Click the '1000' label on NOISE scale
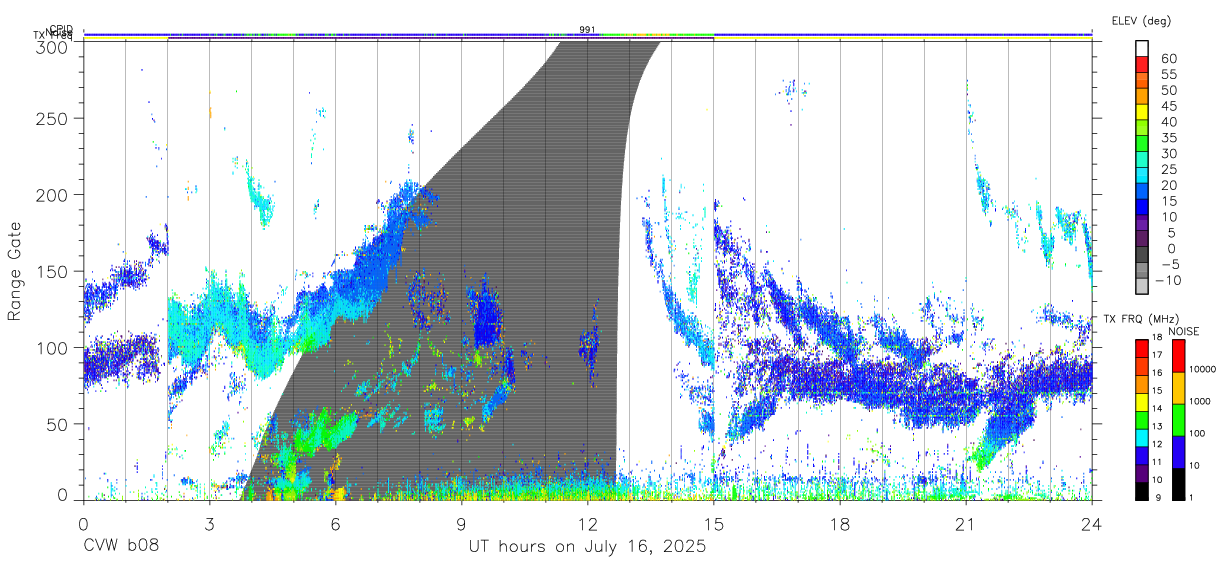This screenshot has height=567, width=1228. click(x=1202, y=401)
